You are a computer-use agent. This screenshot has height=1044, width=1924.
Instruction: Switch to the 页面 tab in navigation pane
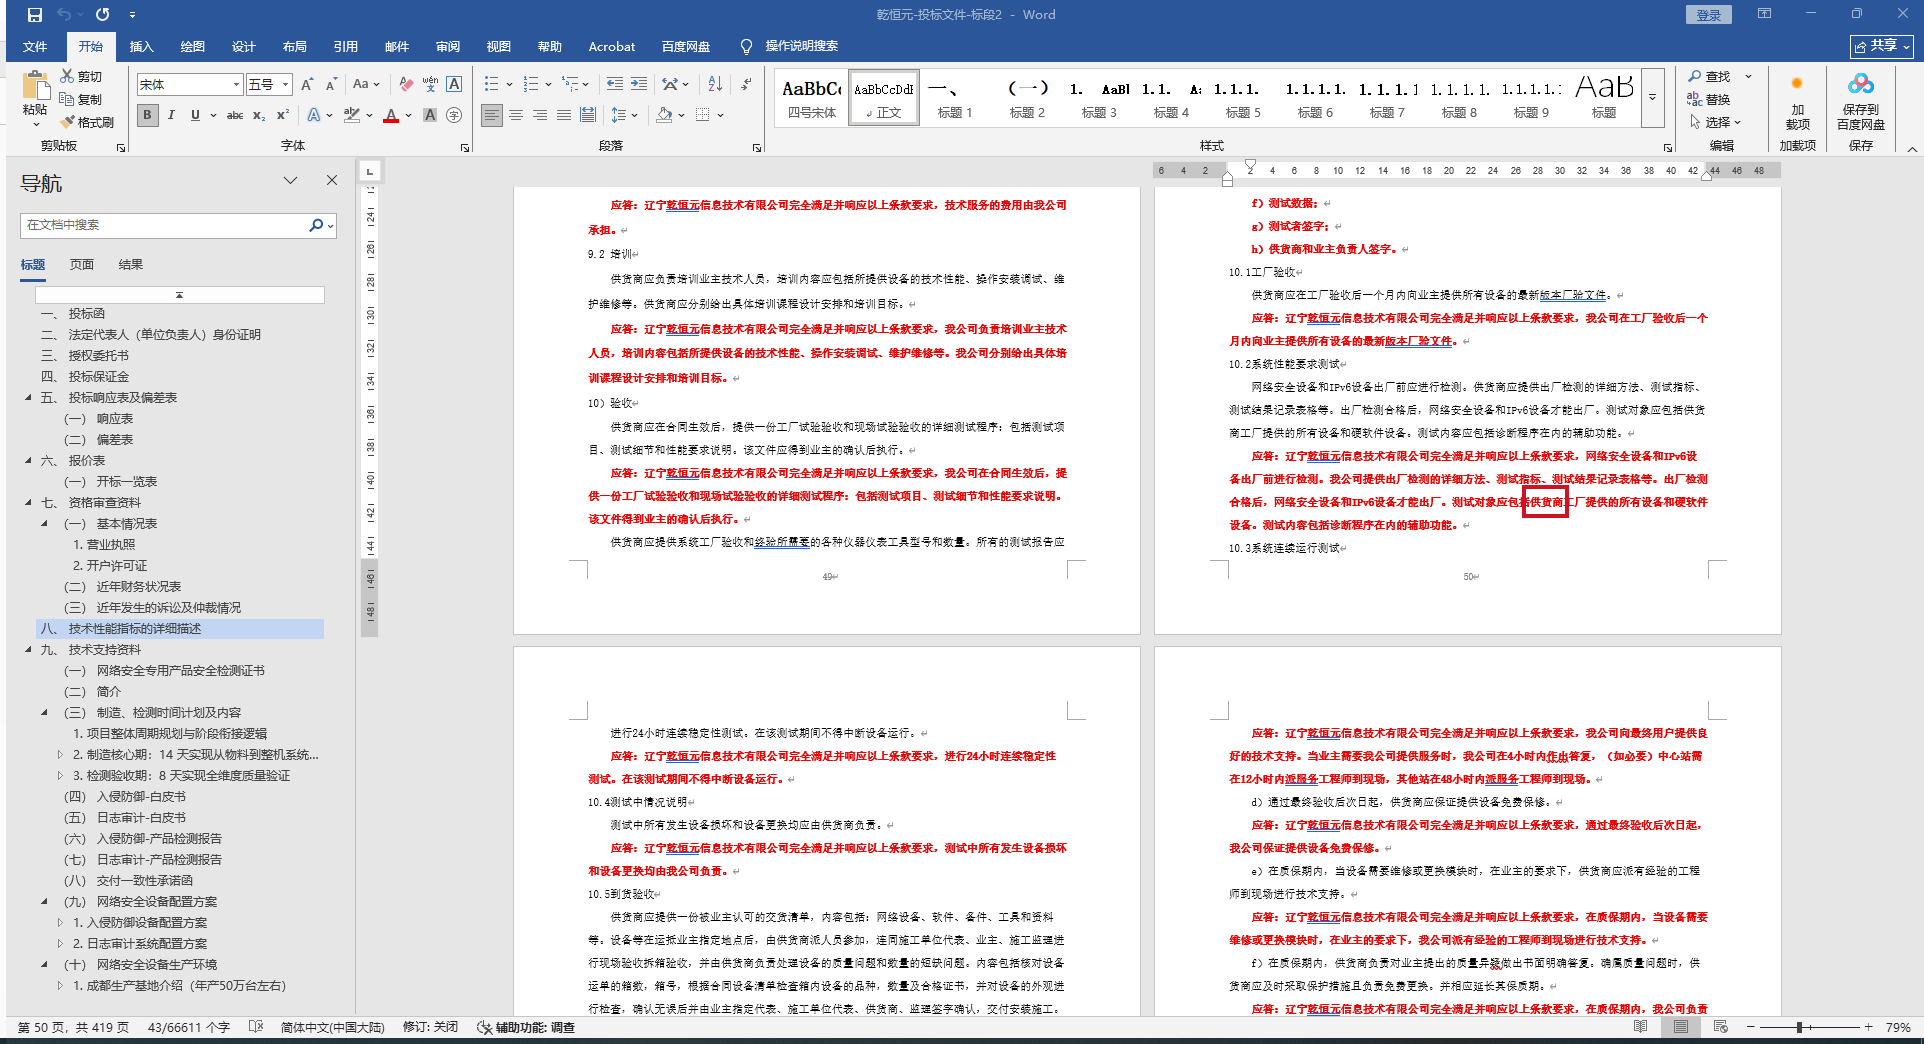click(81, 264)
